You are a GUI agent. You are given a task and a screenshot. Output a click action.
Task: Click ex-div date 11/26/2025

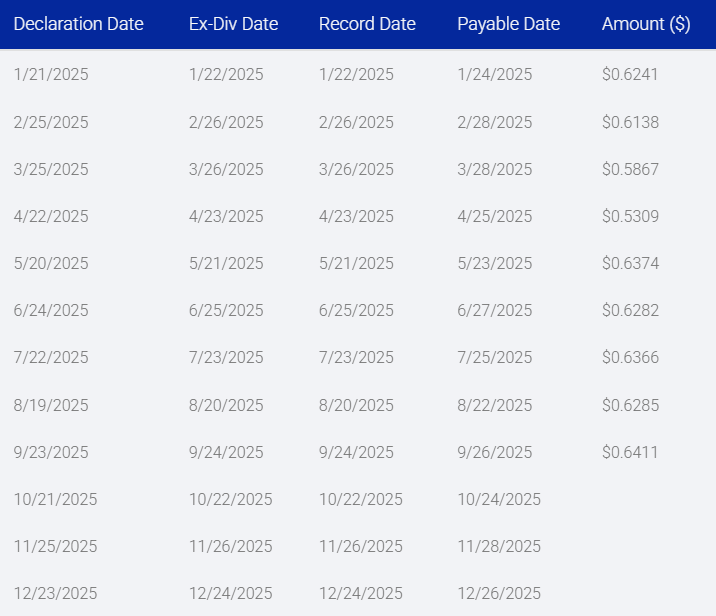pos(231,546)
